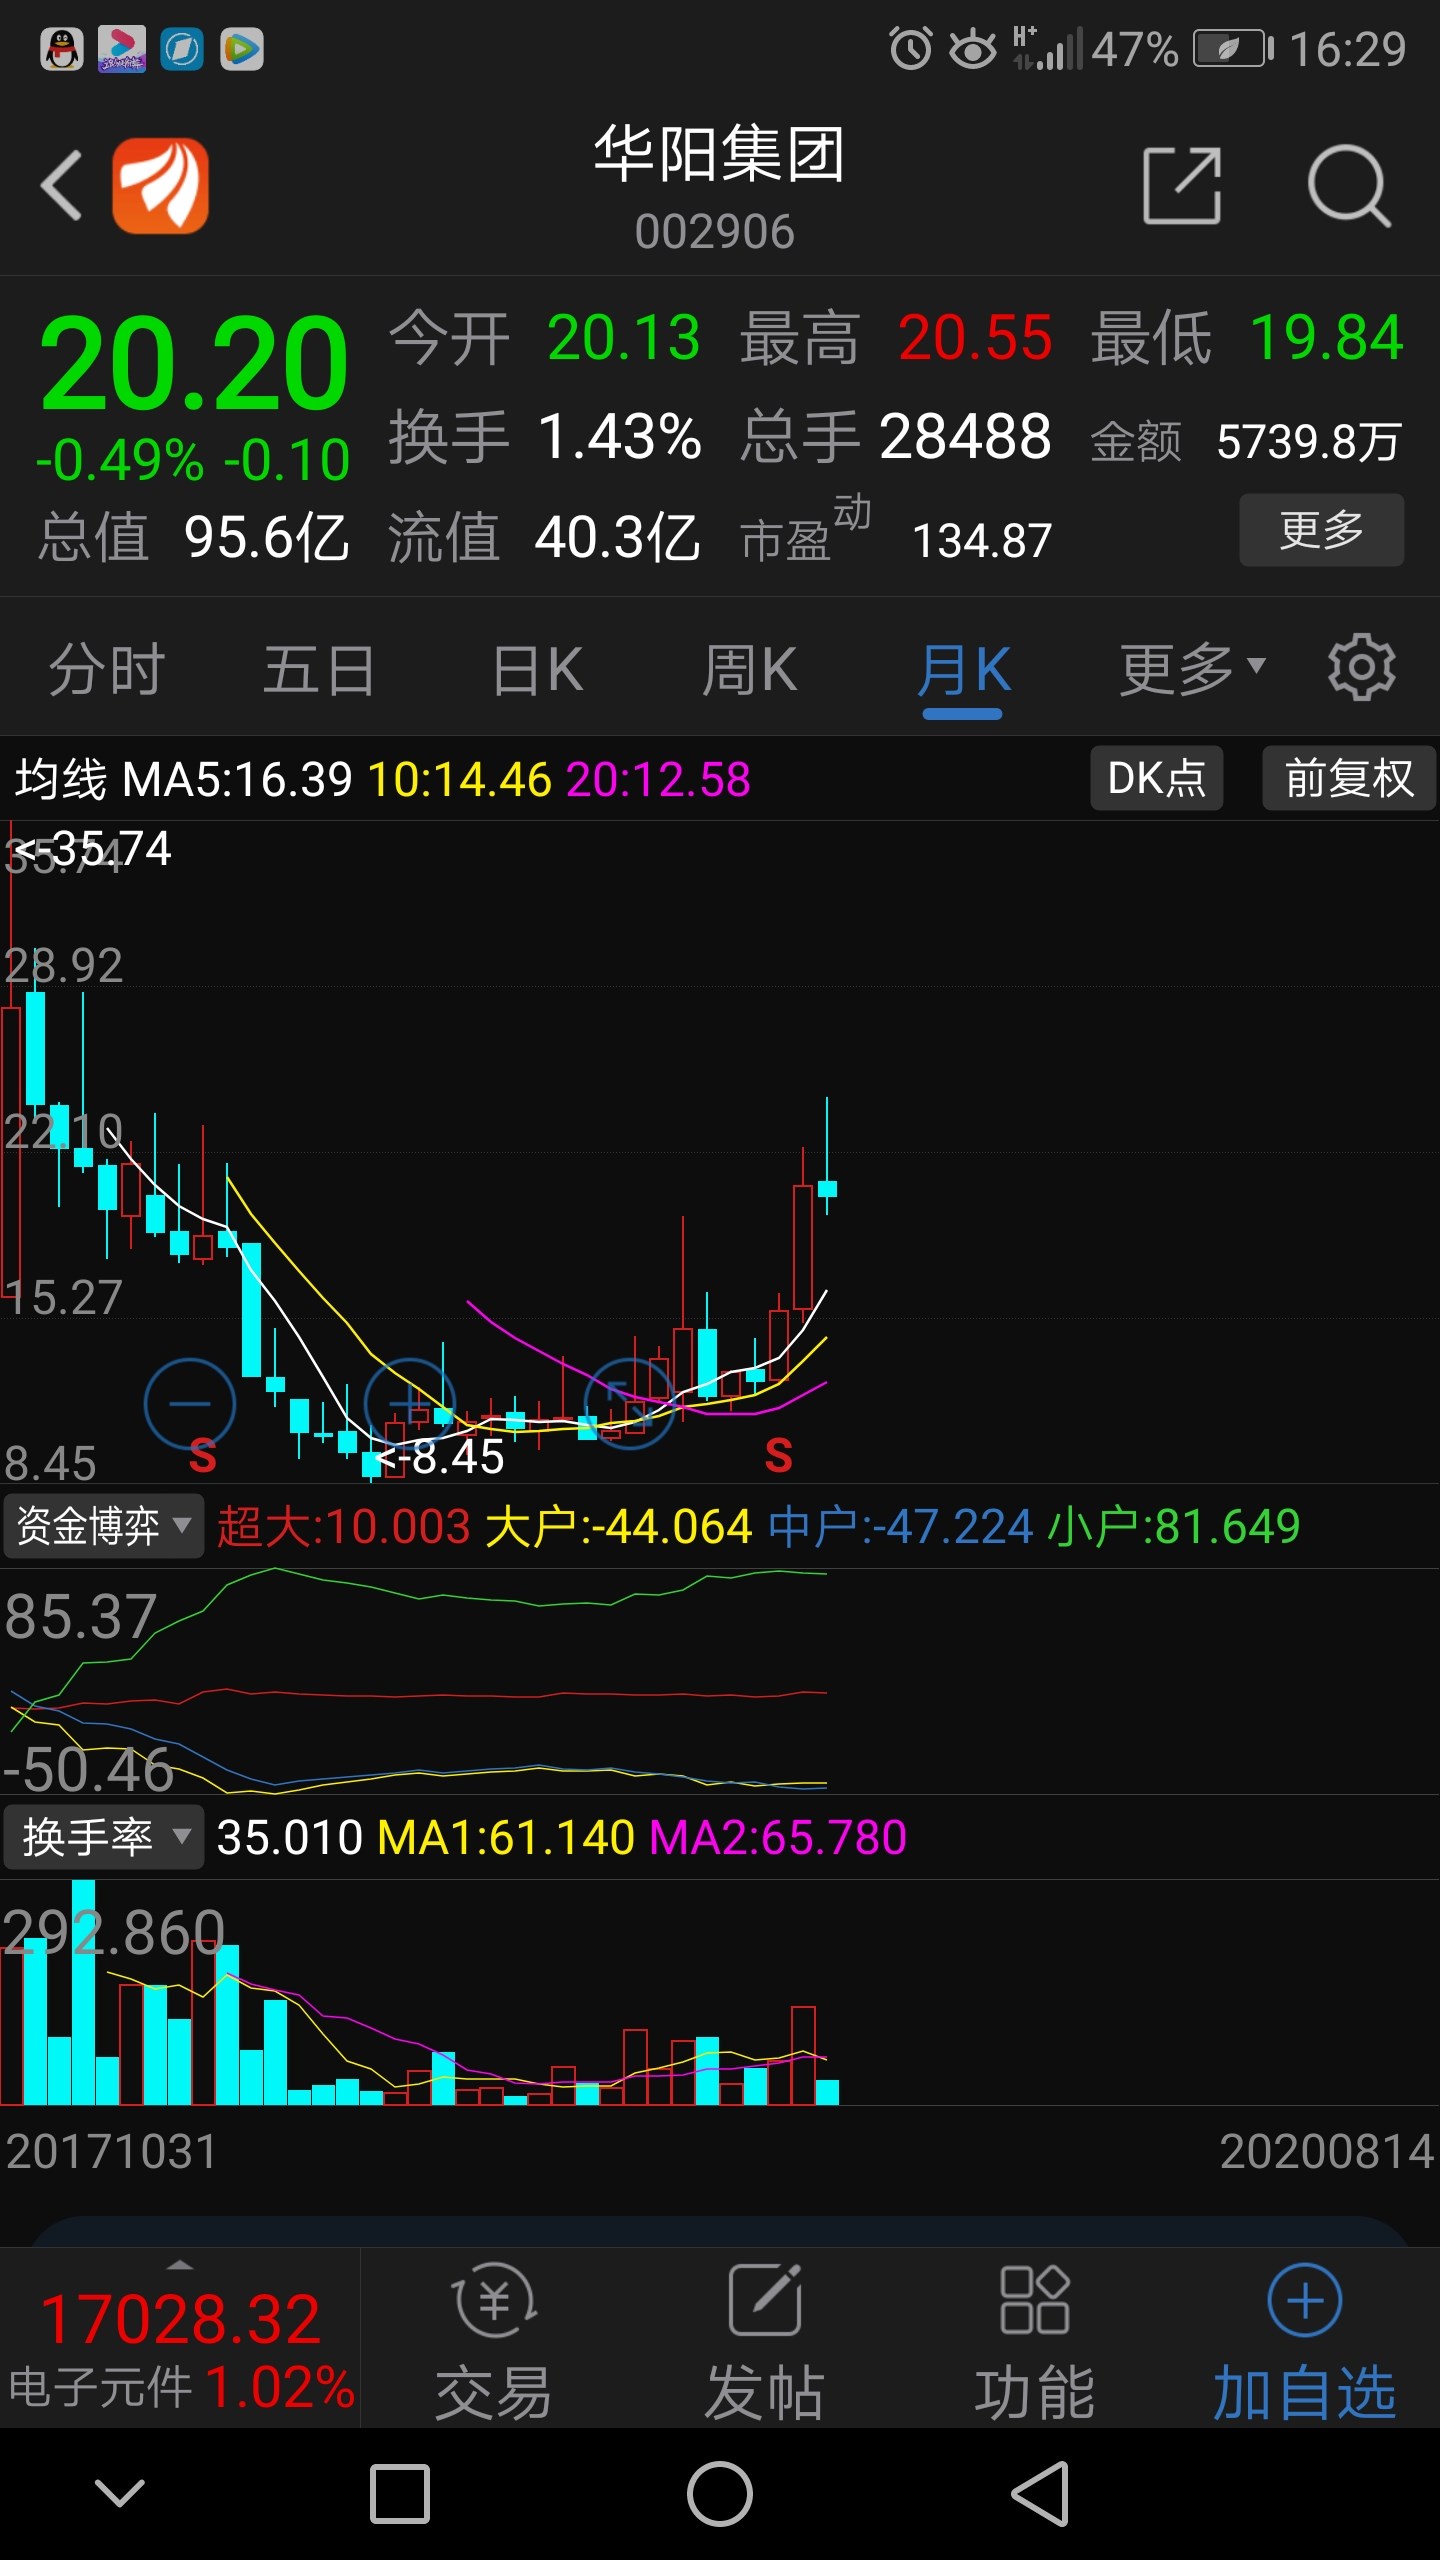Switch to 日K tab
Image resolution: width=1440 pixels, height=2560 pixels.
[x=538, y=669]
